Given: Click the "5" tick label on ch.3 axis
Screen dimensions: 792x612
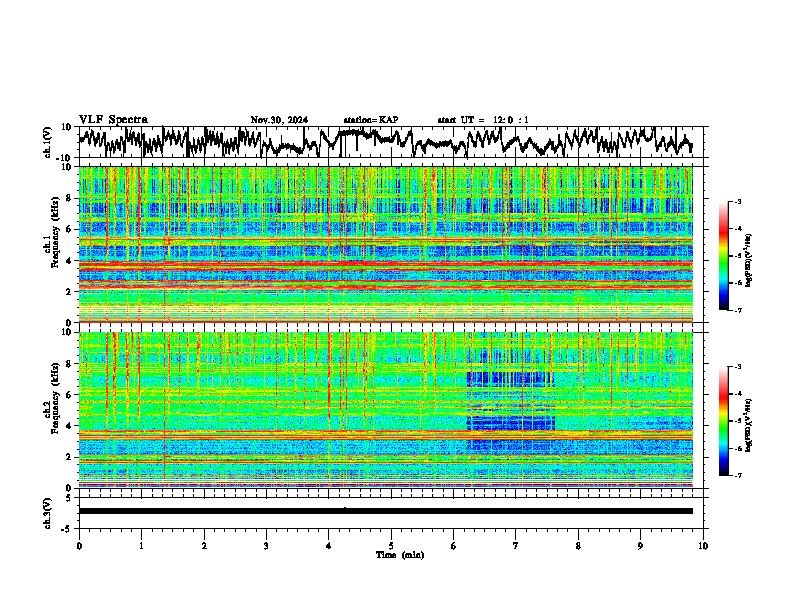Looking at the screenshot, I should 68,498.
